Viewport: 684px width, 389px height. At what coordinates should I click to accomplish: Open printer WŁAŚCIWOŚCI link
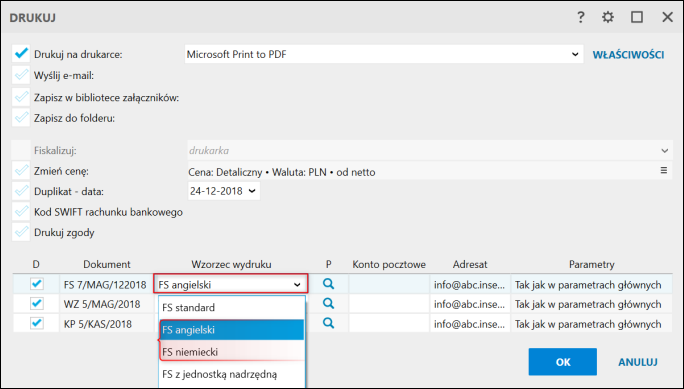[x=628, y=55]
